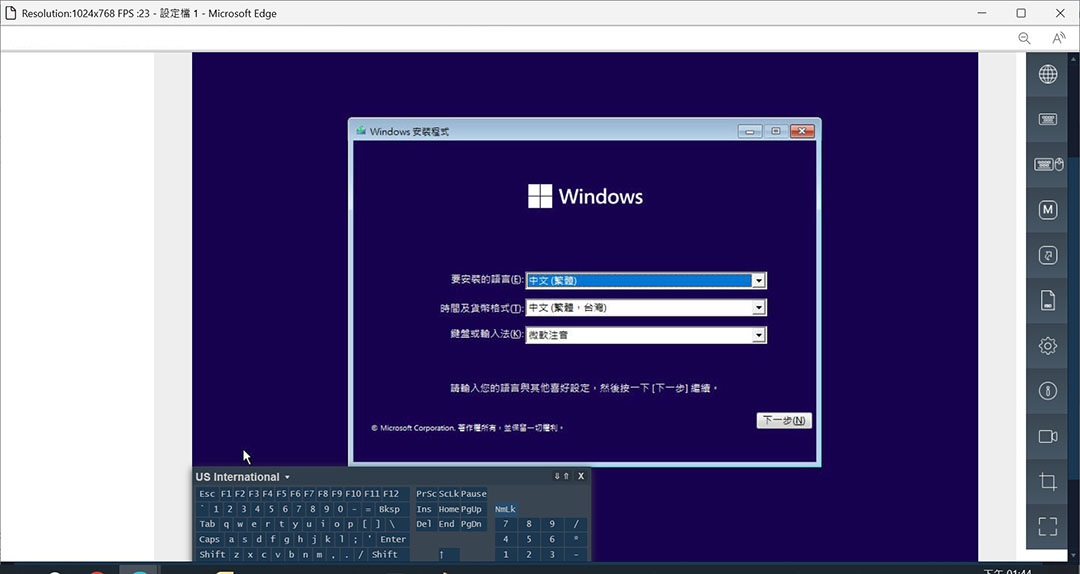
Task: Click the keyboard and mouse icon
Action: (x=1048, y=164)
